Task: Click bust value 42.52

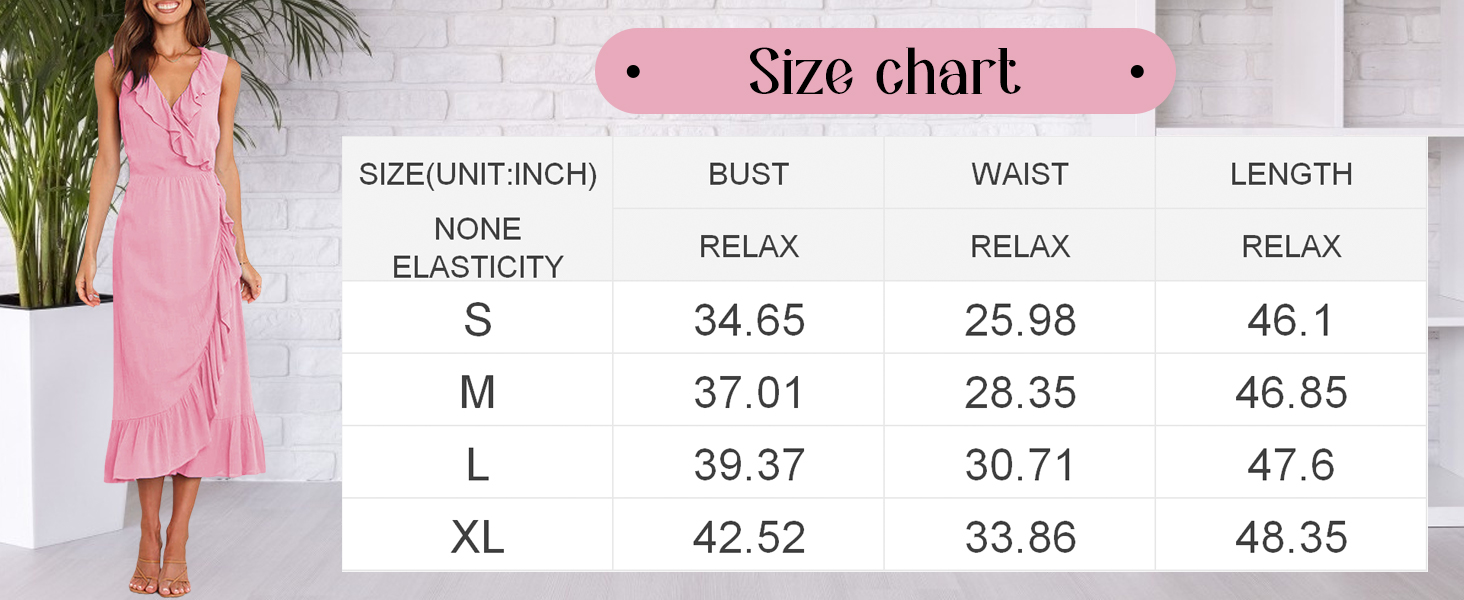Action: tap(749, 537)
